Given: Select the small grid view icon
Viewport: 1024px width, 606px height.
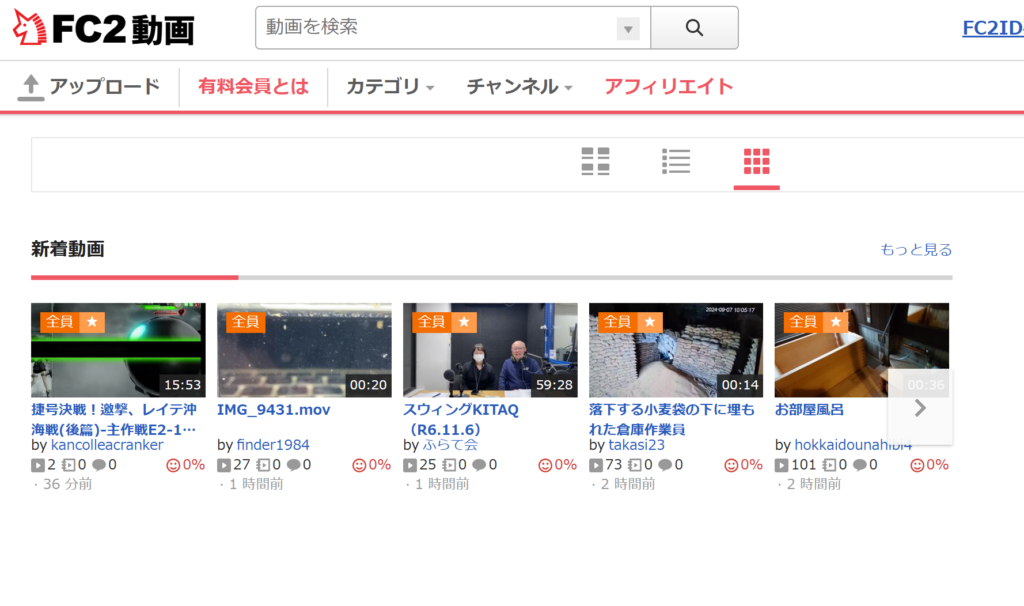Looking at the screenshot, I should [x=756, y=161].
